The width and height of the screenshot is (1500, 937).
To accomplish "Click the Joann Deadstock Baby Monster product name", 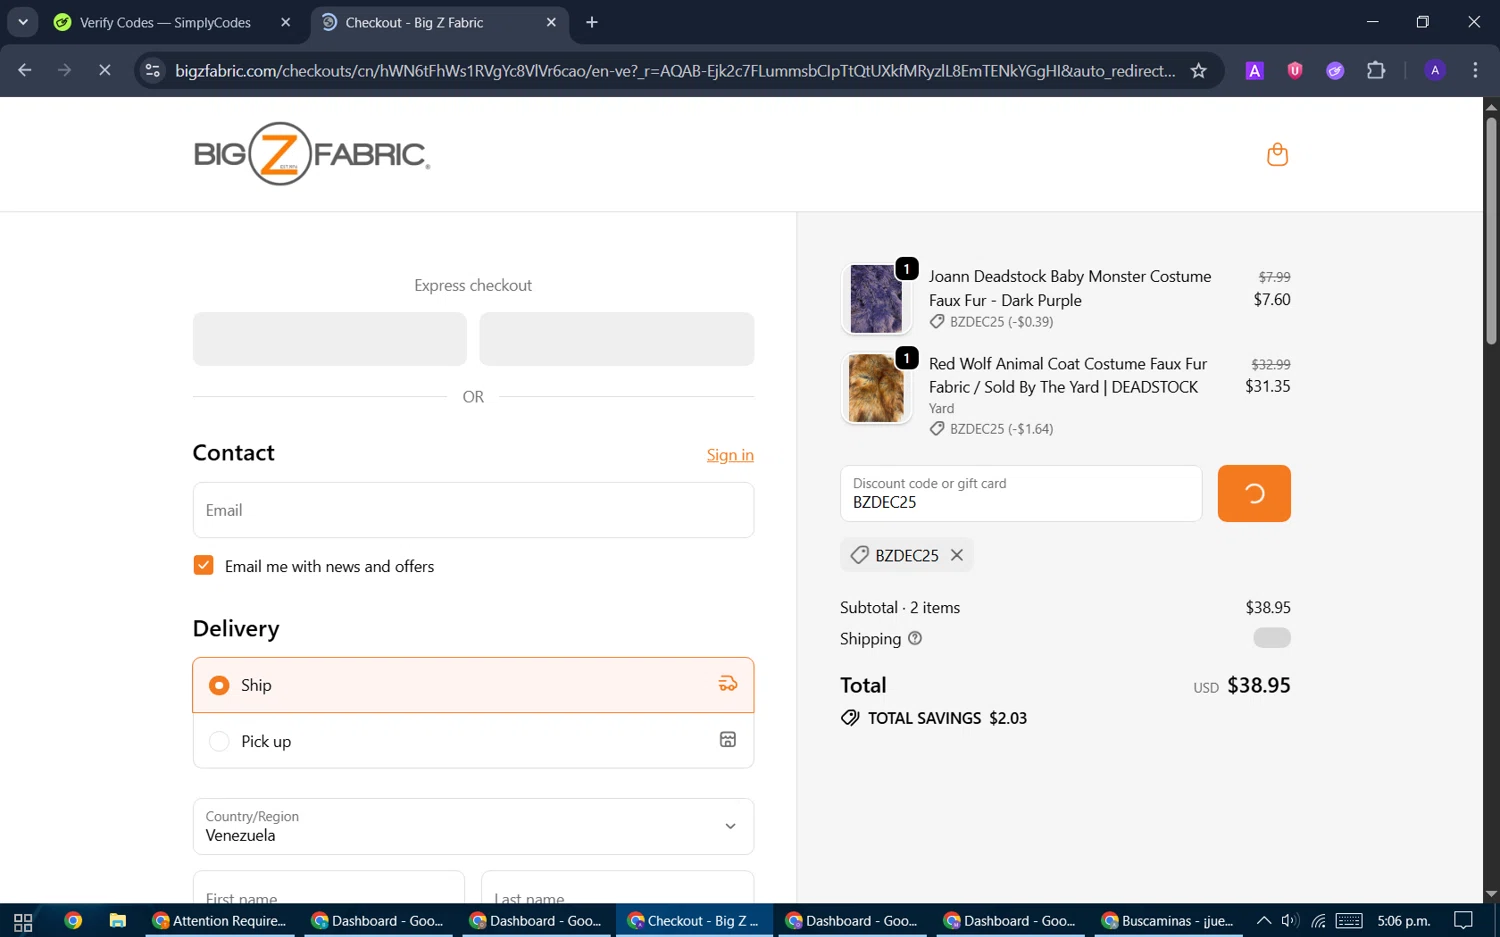I will coord(1070,288).
